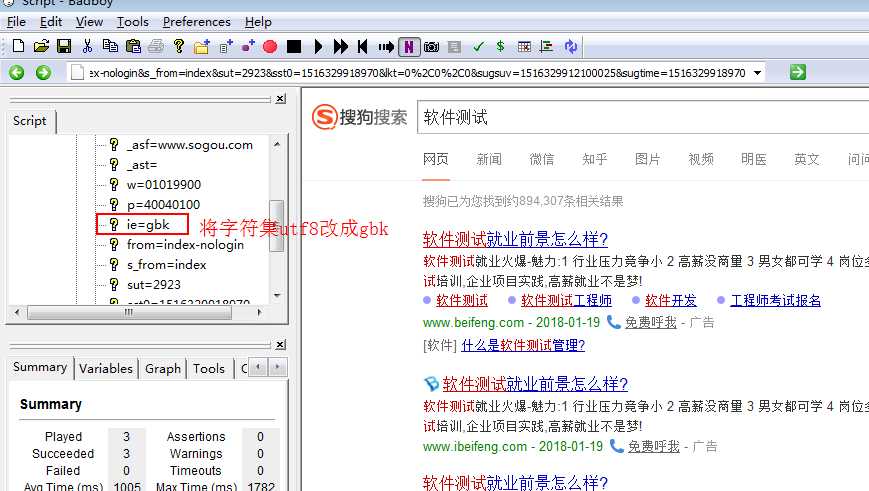The height and width of the screenshot is (491, 869).
Task: Click the green Go arrow beside URL
Action: click(798, 72)
